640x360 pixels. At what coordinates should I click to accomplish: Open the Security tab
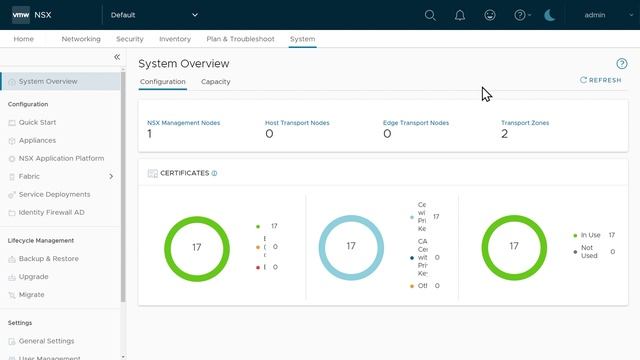(x=130, y=39)
